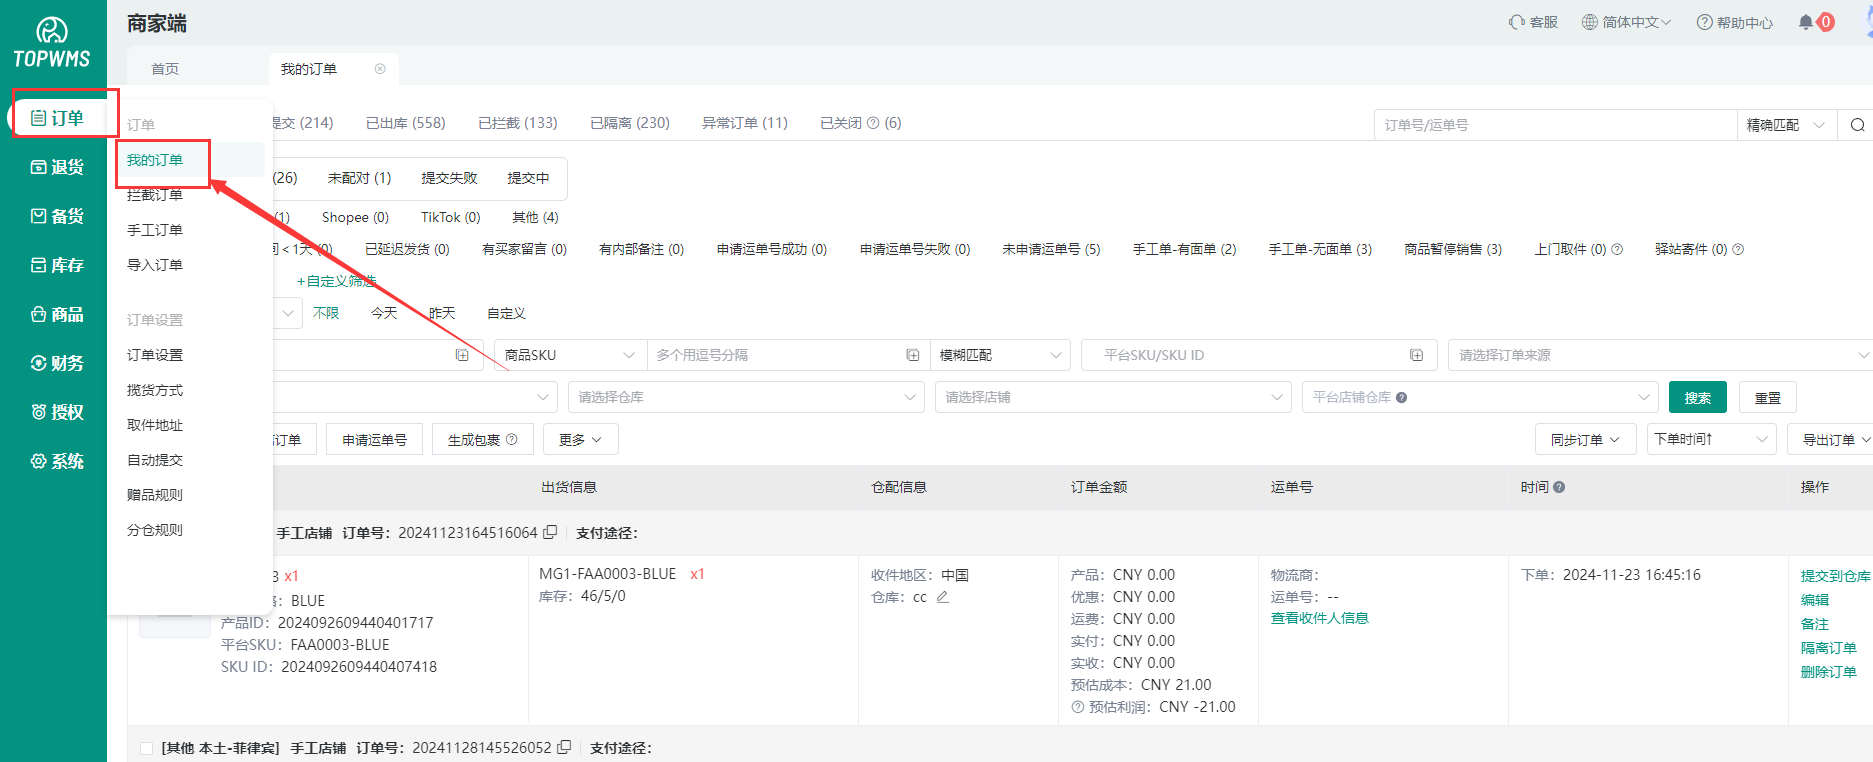1873x762 pixels.
Task: Click info icon in 平台店铺仓库 field
Action: click(1401, 397)
